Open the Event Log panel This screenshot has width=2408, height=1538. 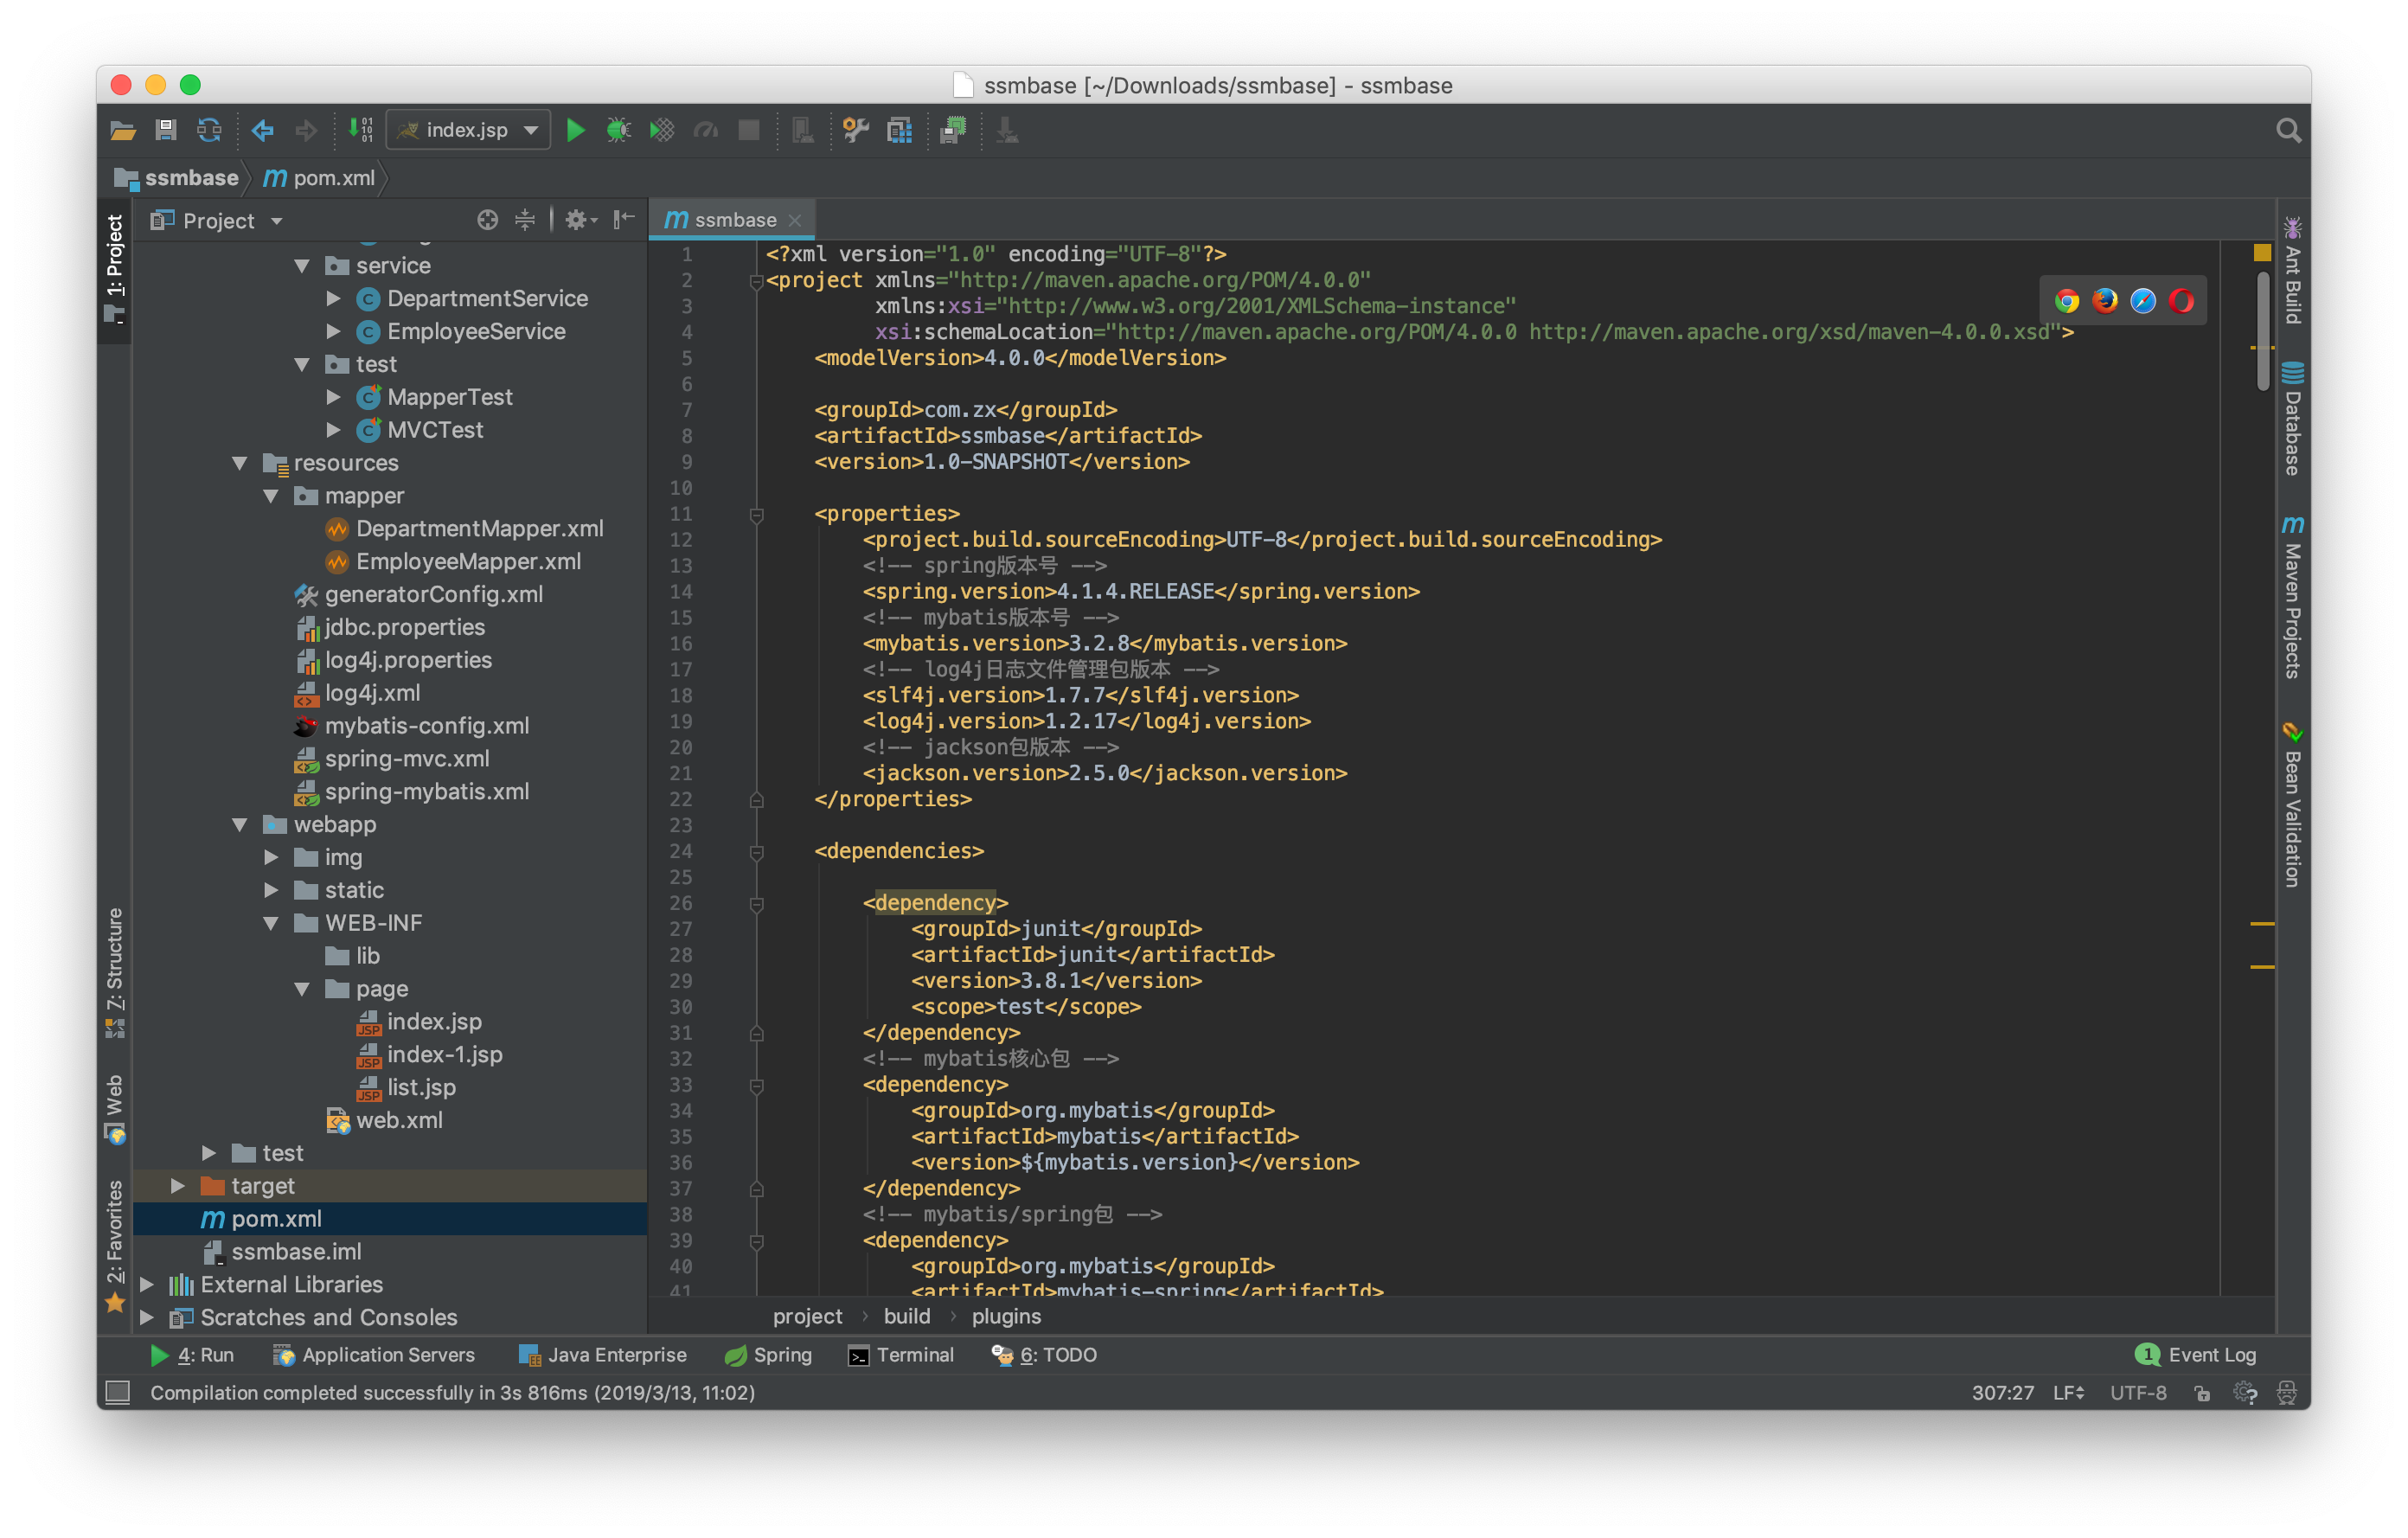tap(2196, 1355)
